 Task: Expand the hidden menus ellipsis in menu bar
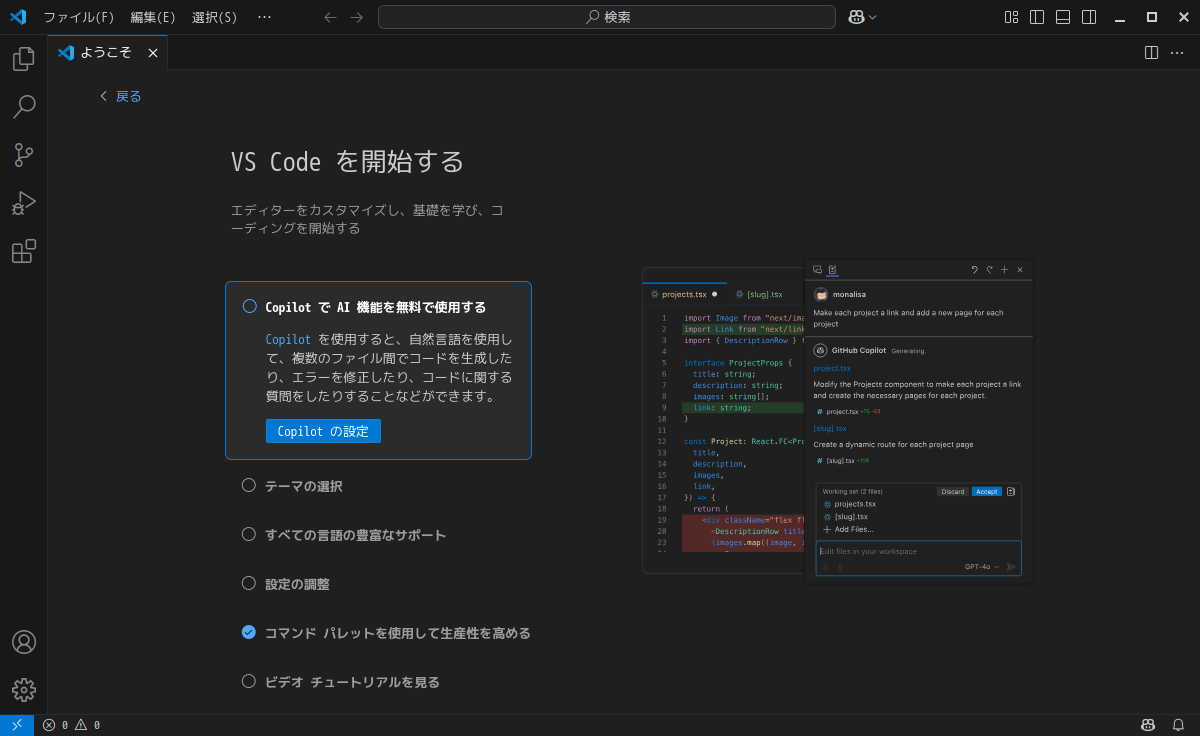click(x=264, y=17)
